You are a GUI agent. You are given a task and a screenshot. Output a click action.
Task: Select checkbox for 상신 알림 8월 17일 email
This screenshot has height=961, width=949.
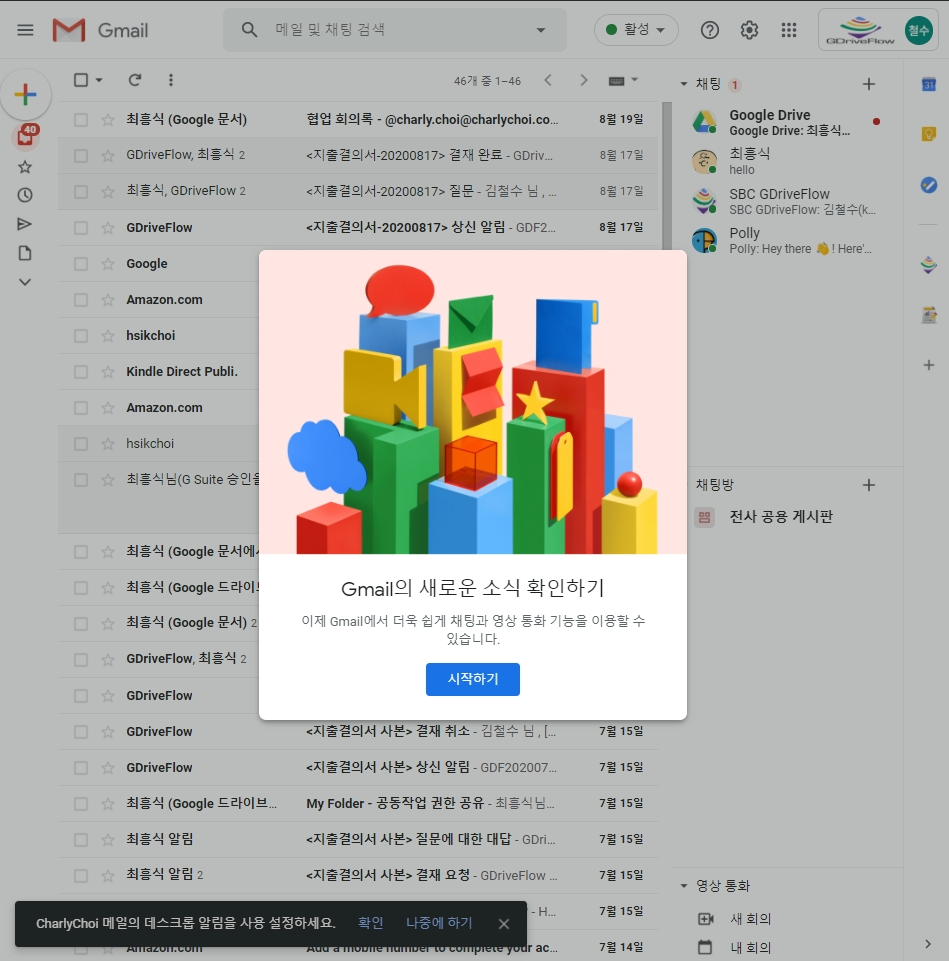point(81,228)
